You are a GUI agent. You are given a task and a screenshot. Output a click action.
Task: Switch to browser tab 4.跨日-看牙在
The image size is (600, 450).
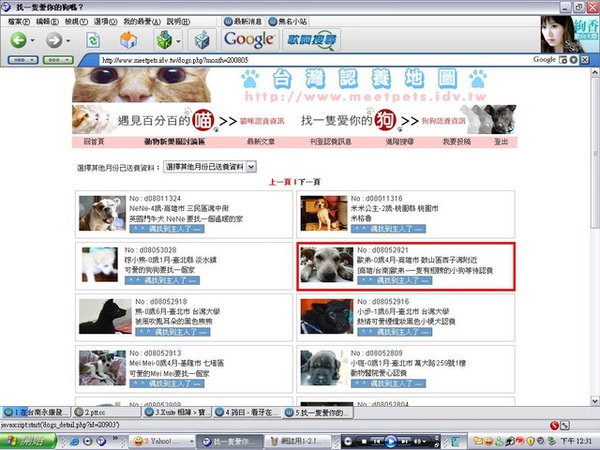point(248,412)
